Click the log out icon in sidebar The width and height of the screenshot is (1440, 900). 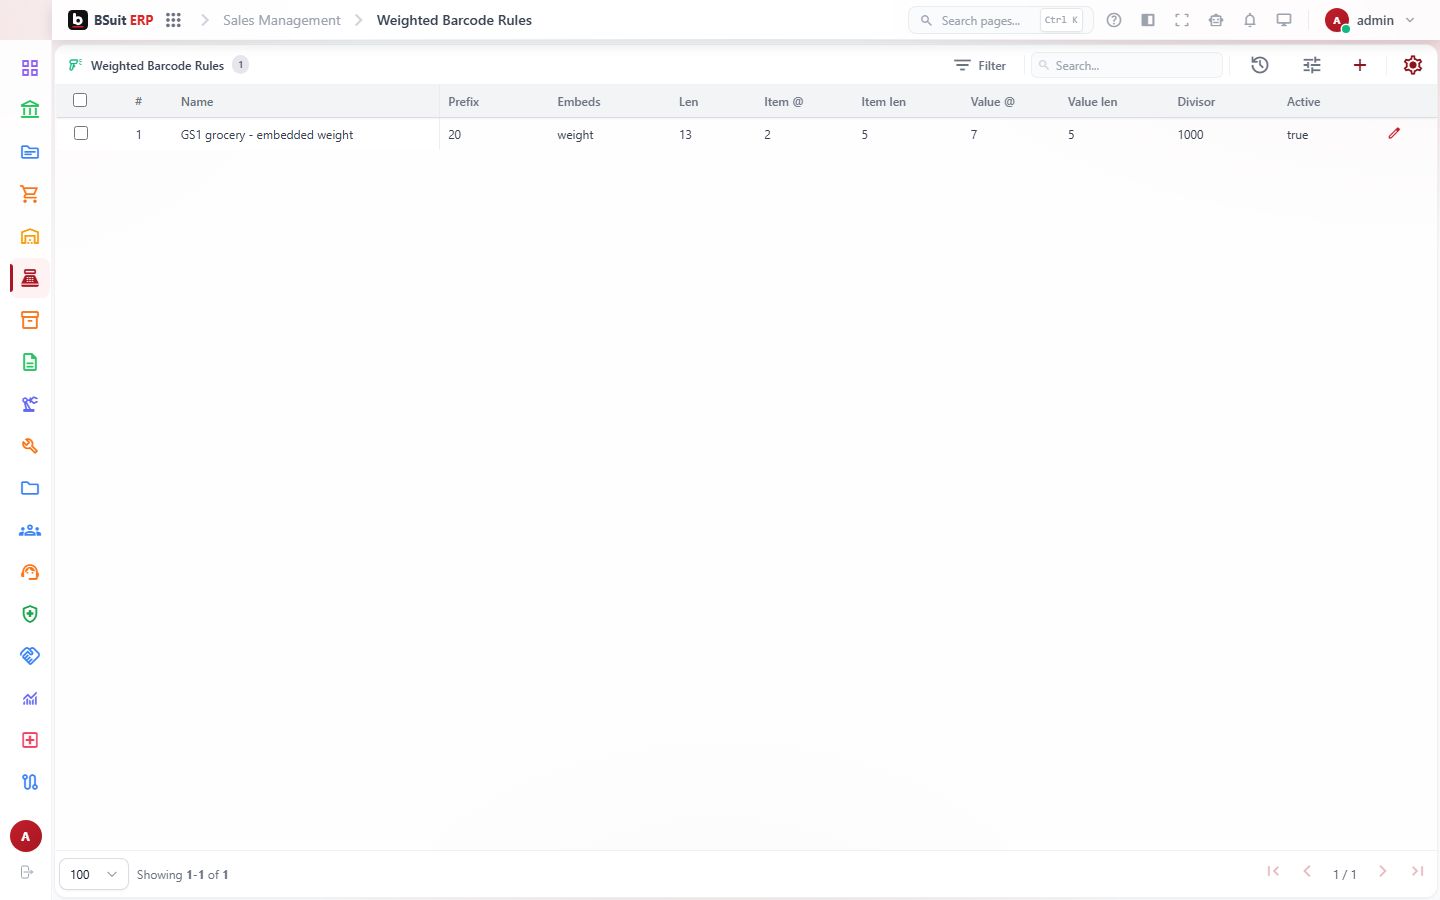(x=27, y=872)
